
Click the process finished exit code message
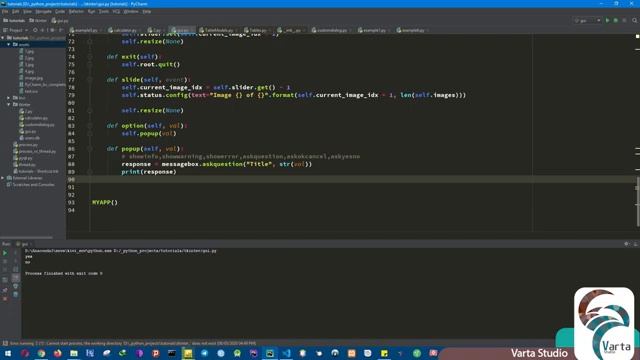[x=64, y=273]
